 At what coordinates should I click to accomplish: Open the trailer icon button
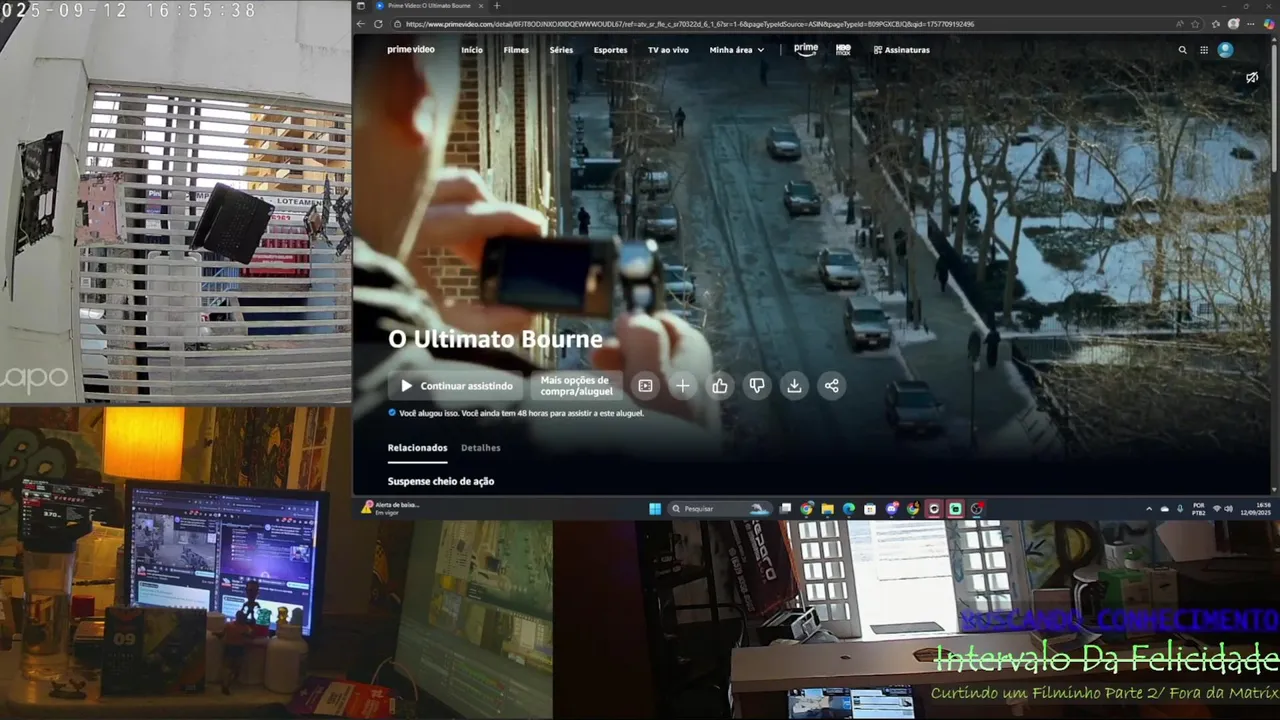click(x=645, y=386)
